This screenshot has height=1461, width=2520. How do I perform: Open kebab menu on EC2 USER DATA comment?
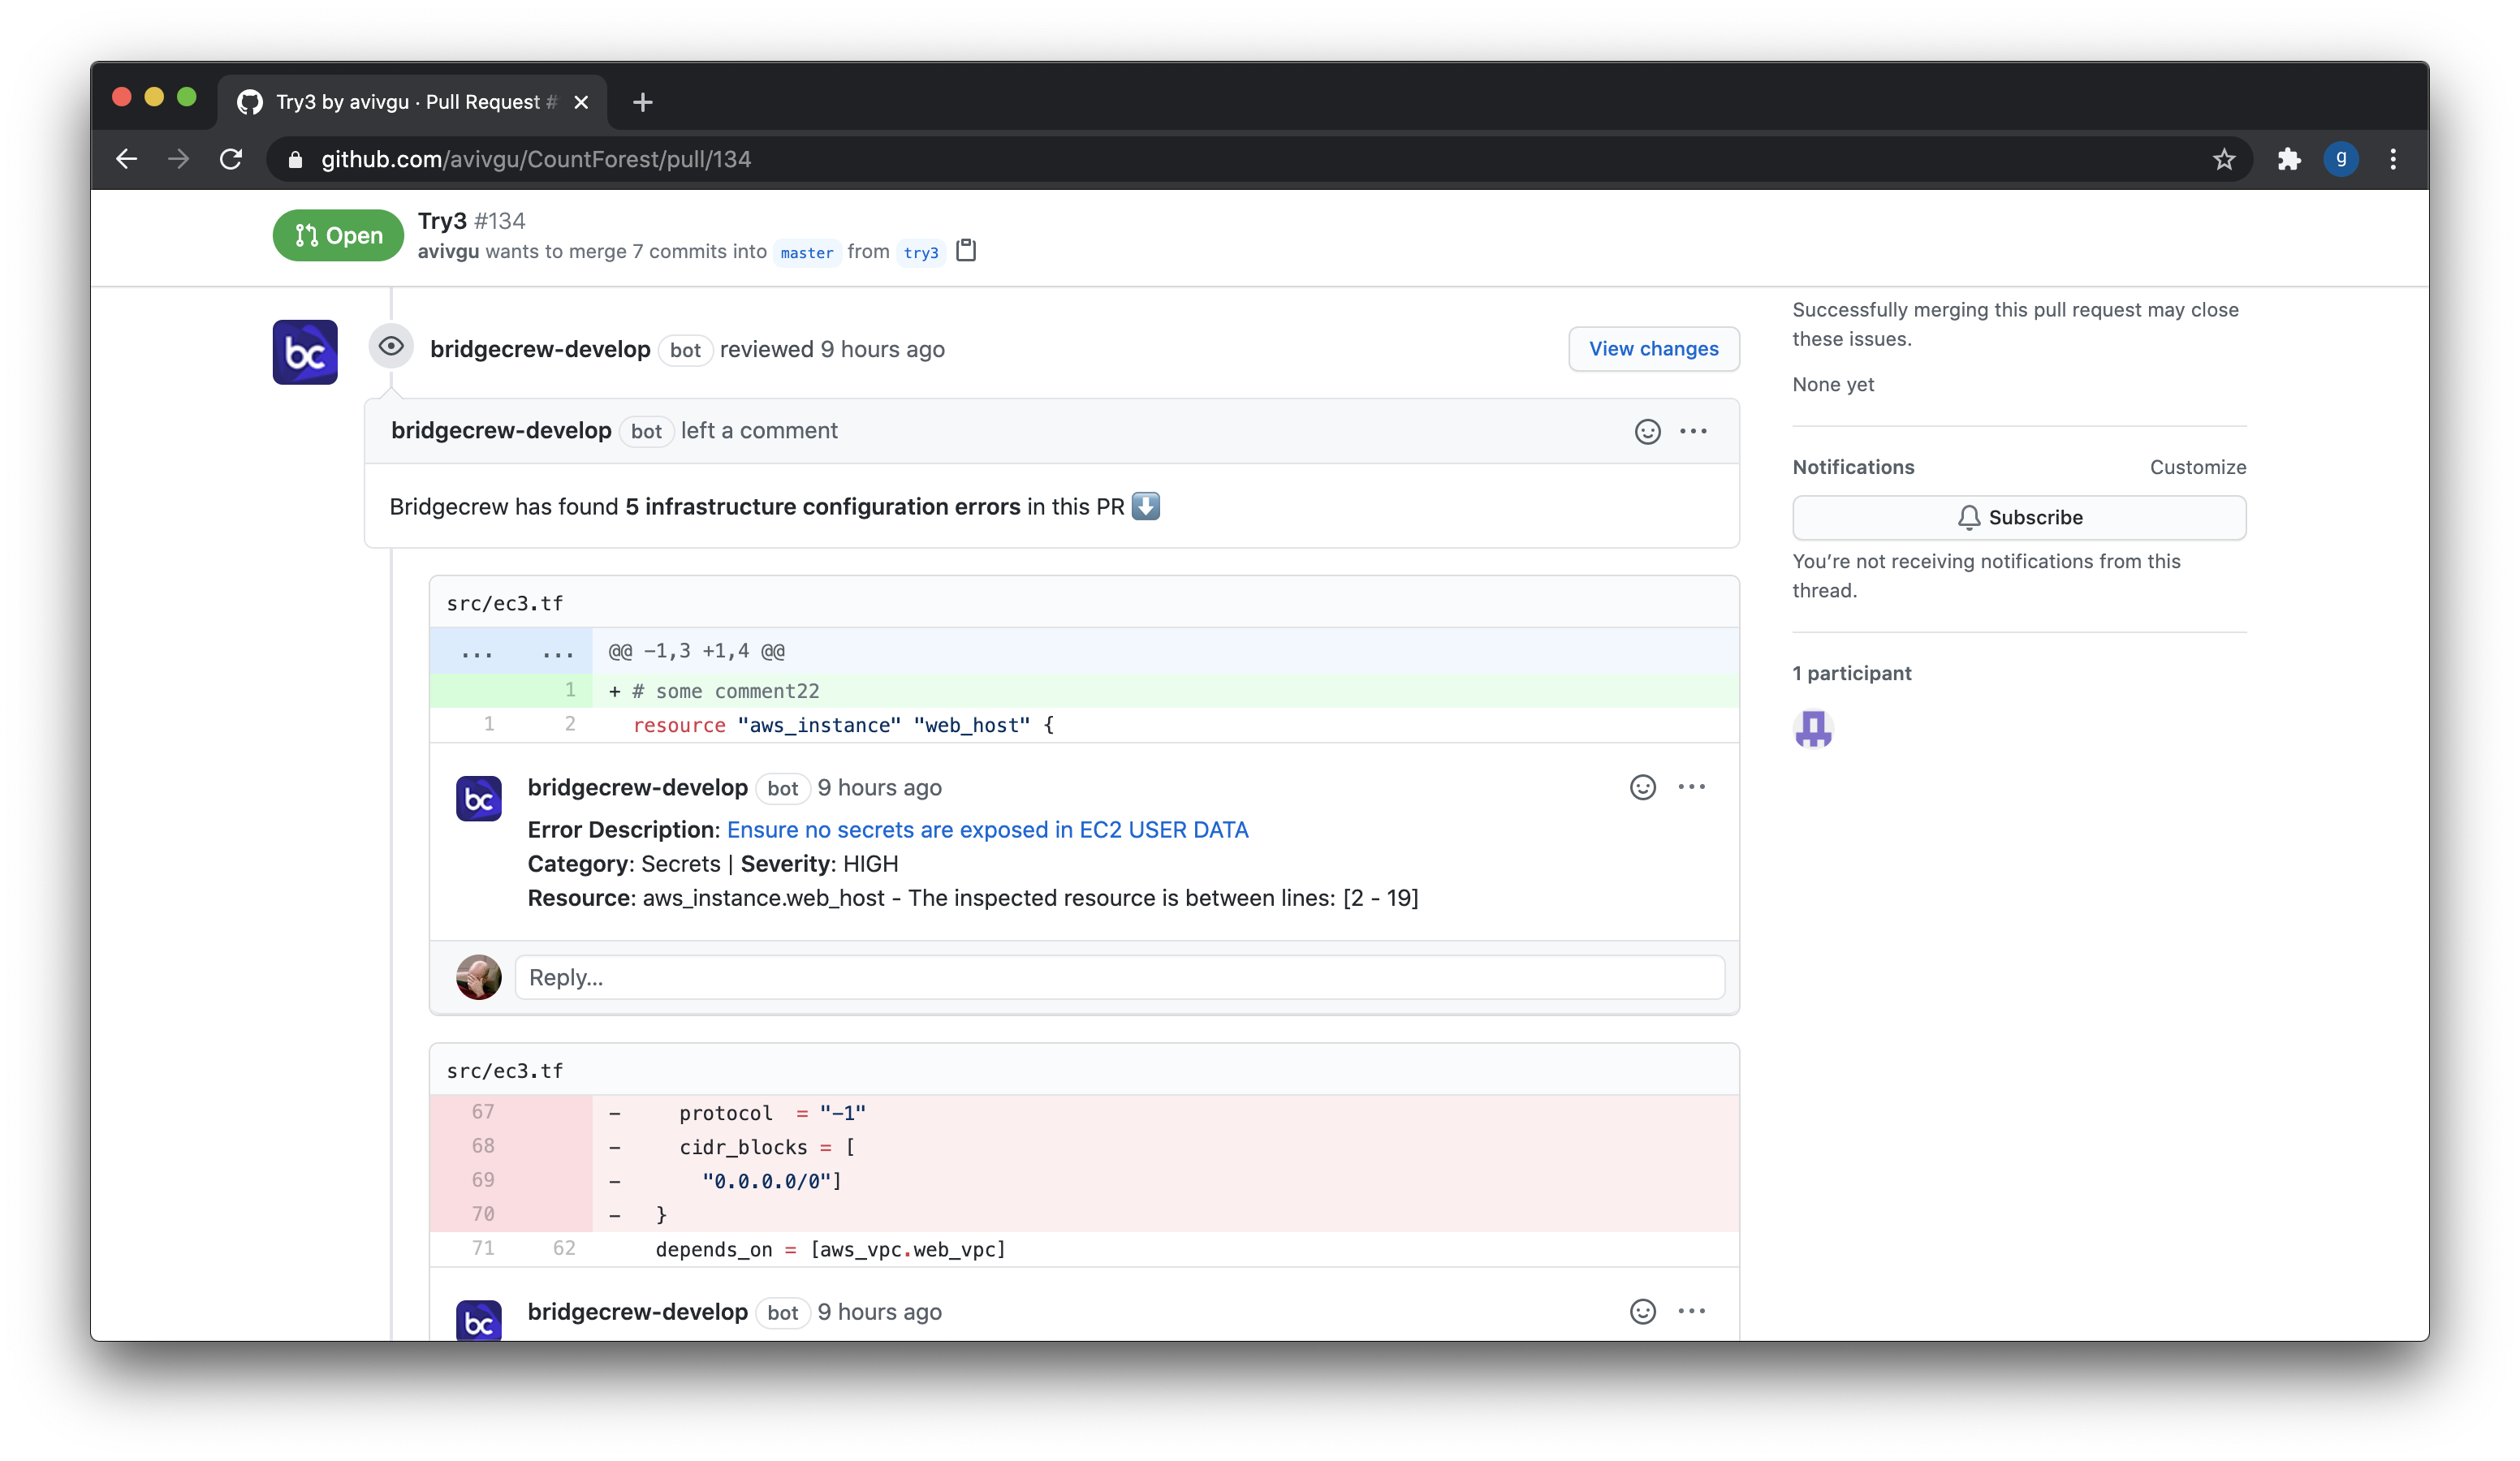1691,788
